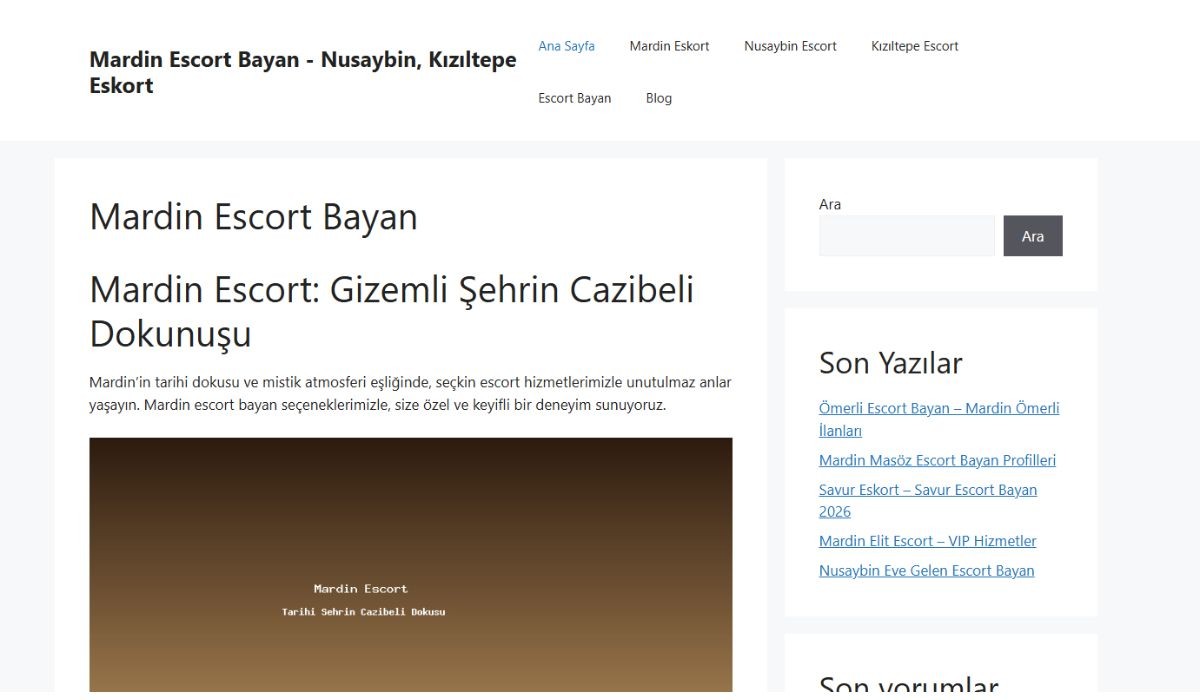Click the intro paragraph under the heading
The width and height of the screenshot is (1200, 700).
(x=410, y=394)
